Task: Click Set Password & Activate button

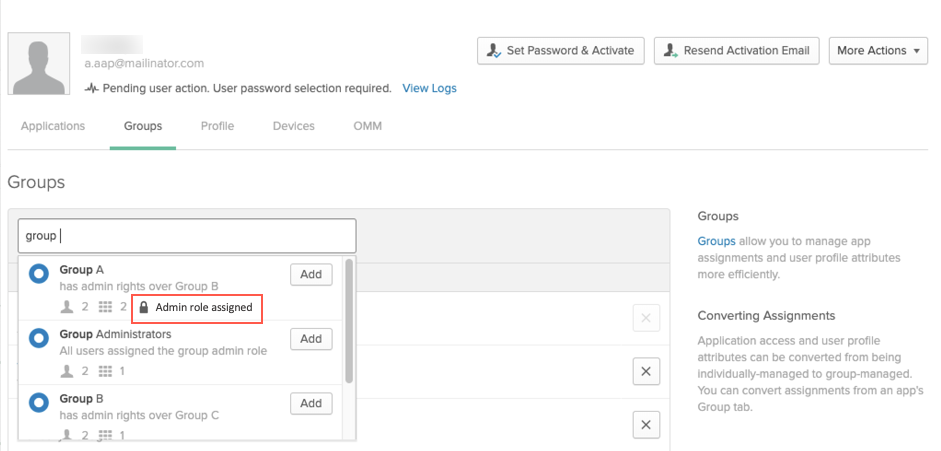Action: tap(561, 51)
